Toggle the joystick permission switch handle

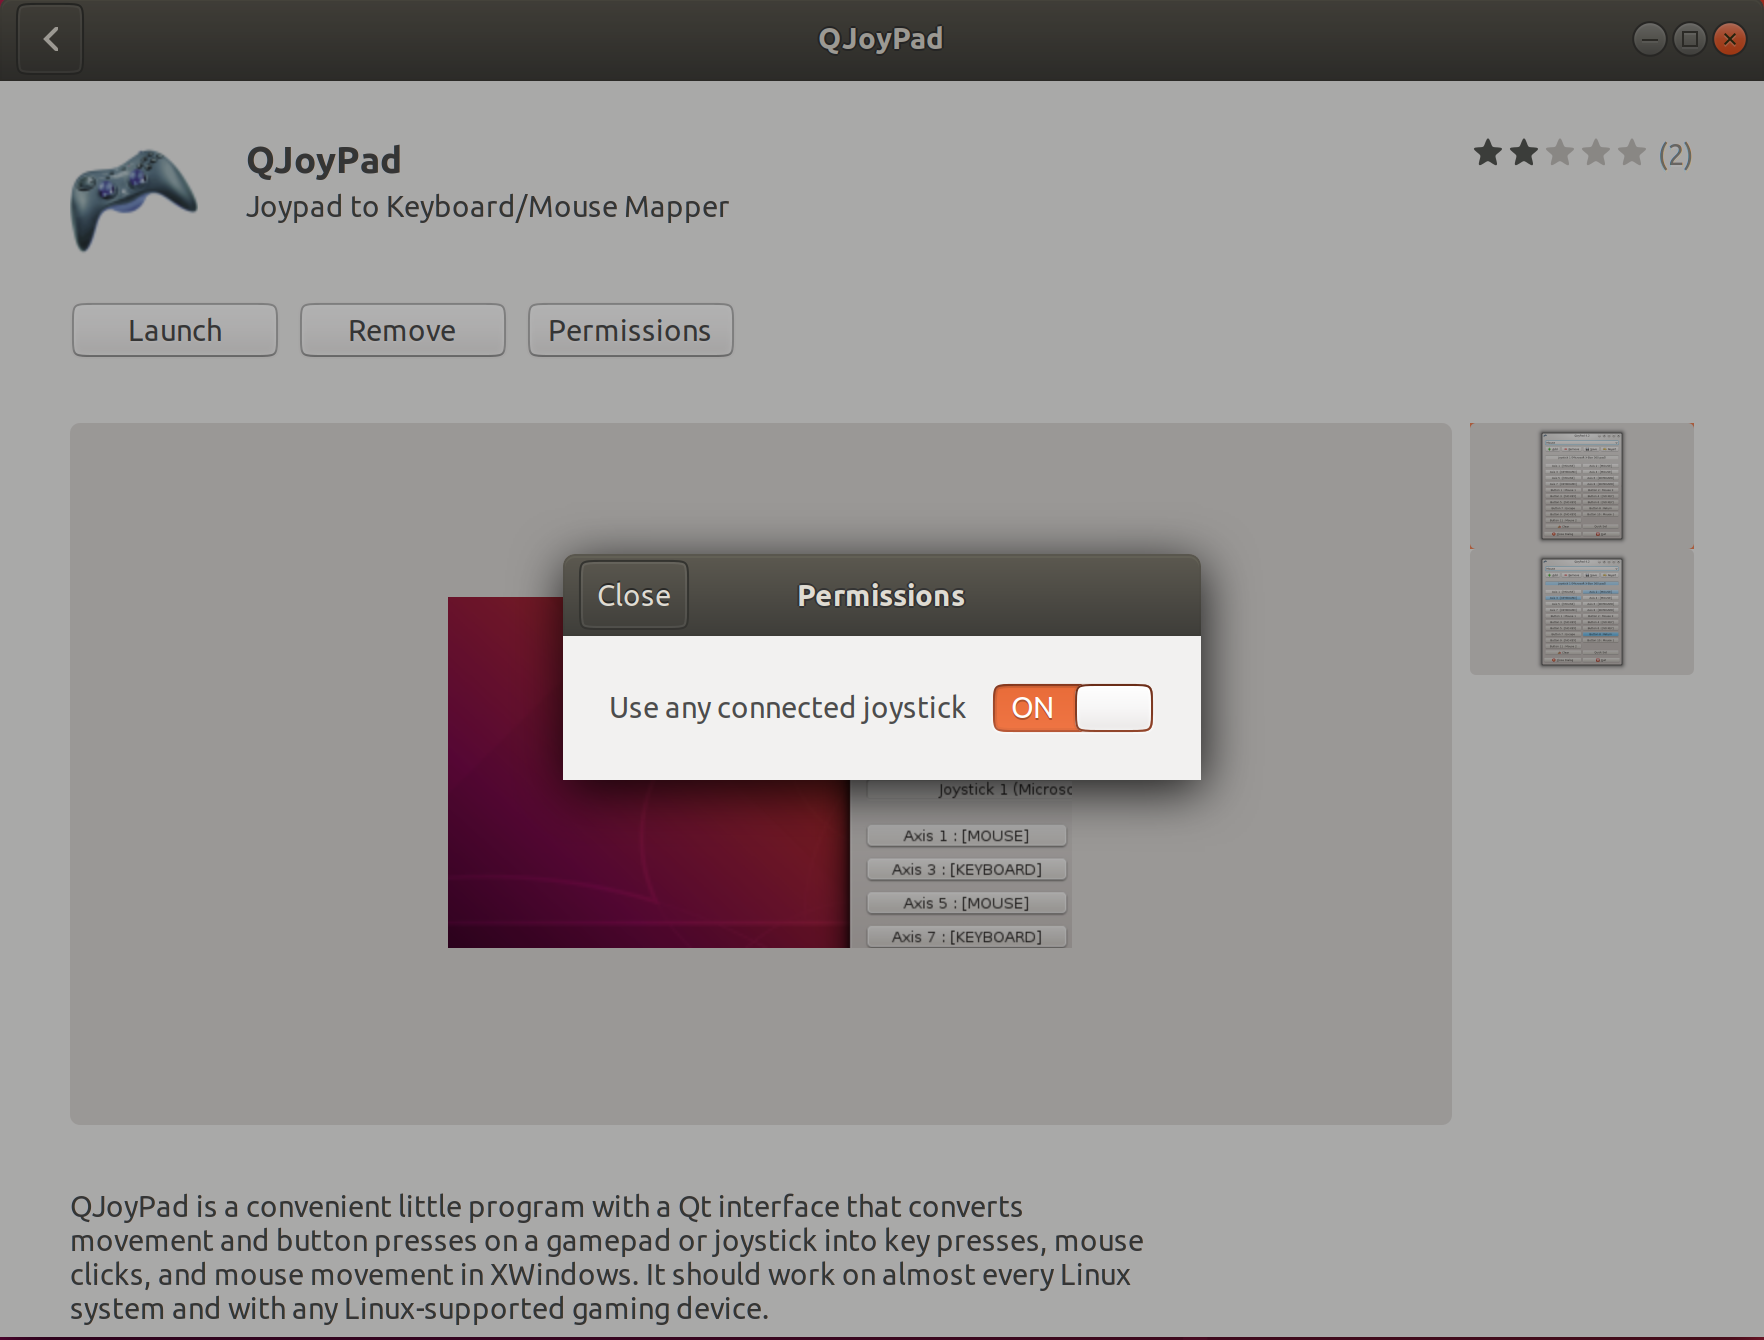(x=1112, y=707)
